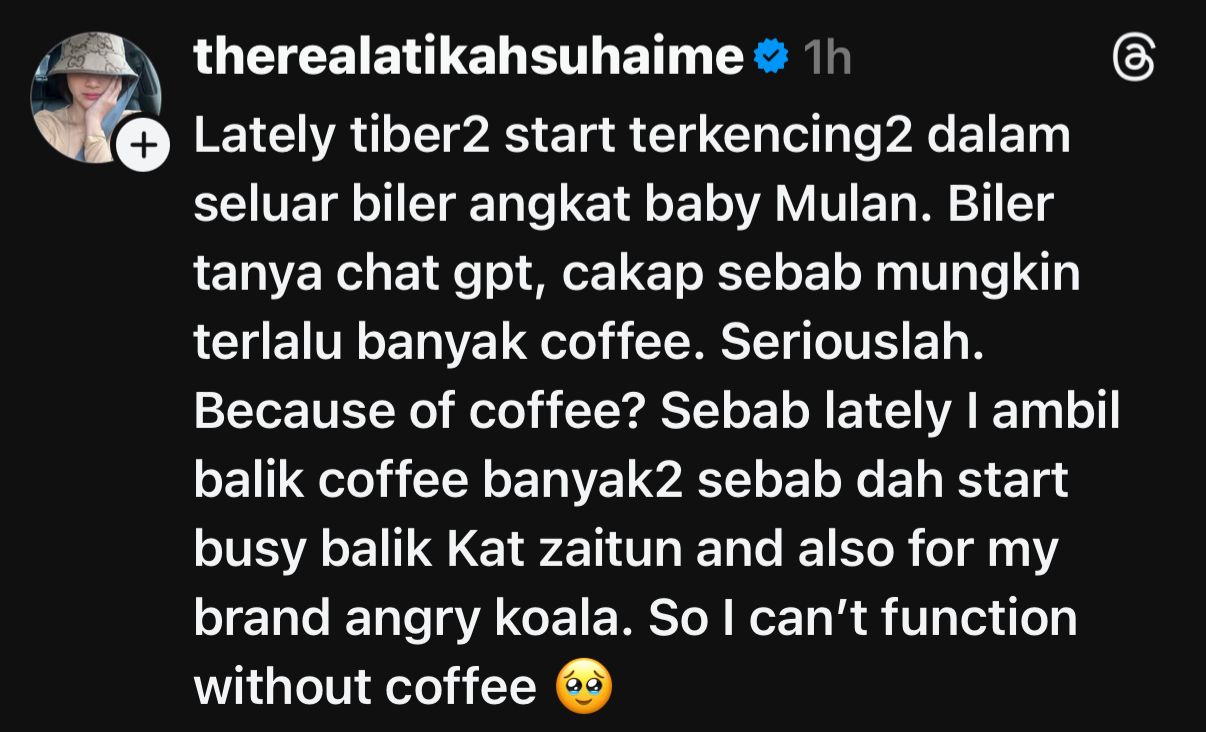Click the 1h timestamp

click(827, 59)
